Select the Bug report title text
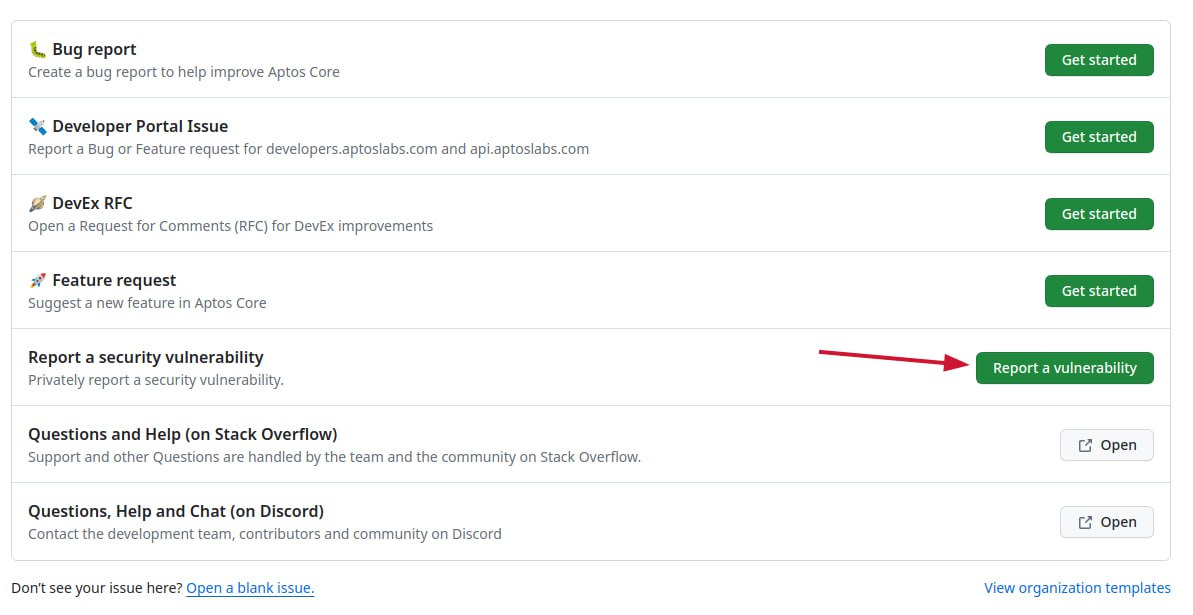Screen dimensions: 1193x615 point(94,50)
